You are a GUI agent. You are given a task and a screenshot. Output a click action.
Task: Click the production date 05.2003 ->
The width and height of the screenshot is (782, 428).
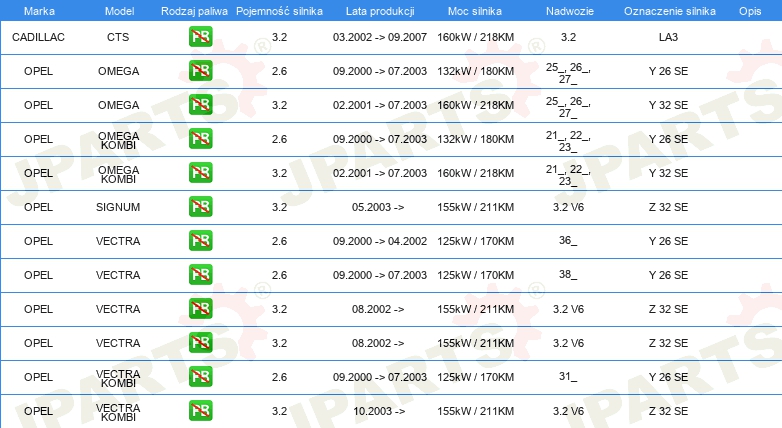(x=378, y=207)
